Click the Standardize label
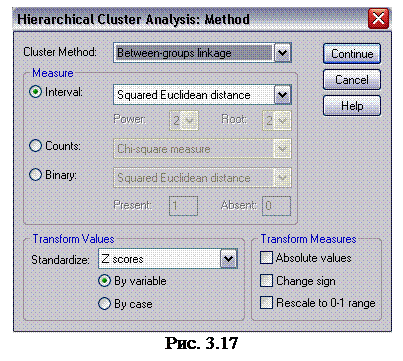Screen dimensions: 403x361 pos(60,260)
